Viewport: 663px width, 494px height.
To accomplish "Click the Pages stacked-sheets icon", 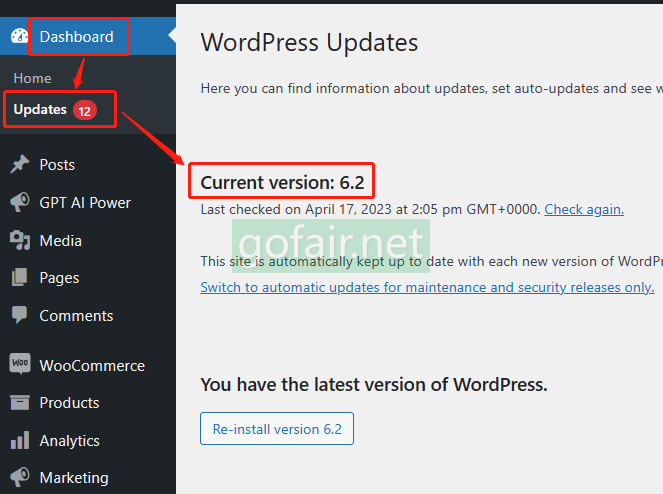I will [19, 277].
